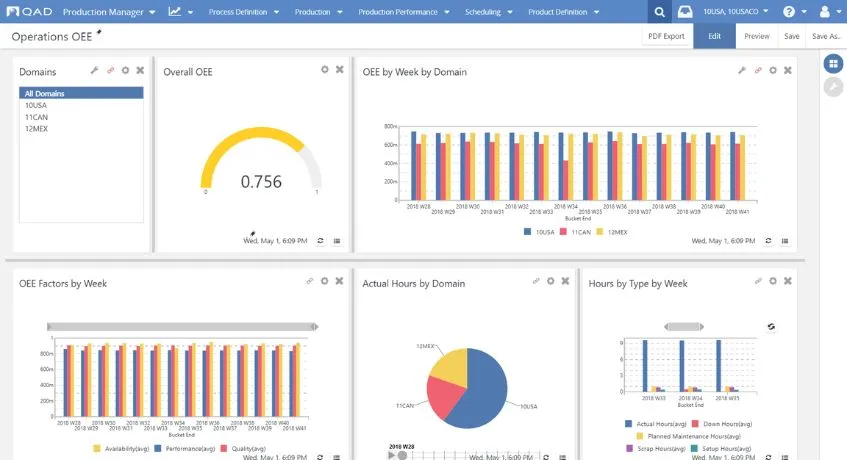Viewport: 847px width, 460px height.
Task: Open gear on Actual Hours by Domain panel
Action: [550, 281]
